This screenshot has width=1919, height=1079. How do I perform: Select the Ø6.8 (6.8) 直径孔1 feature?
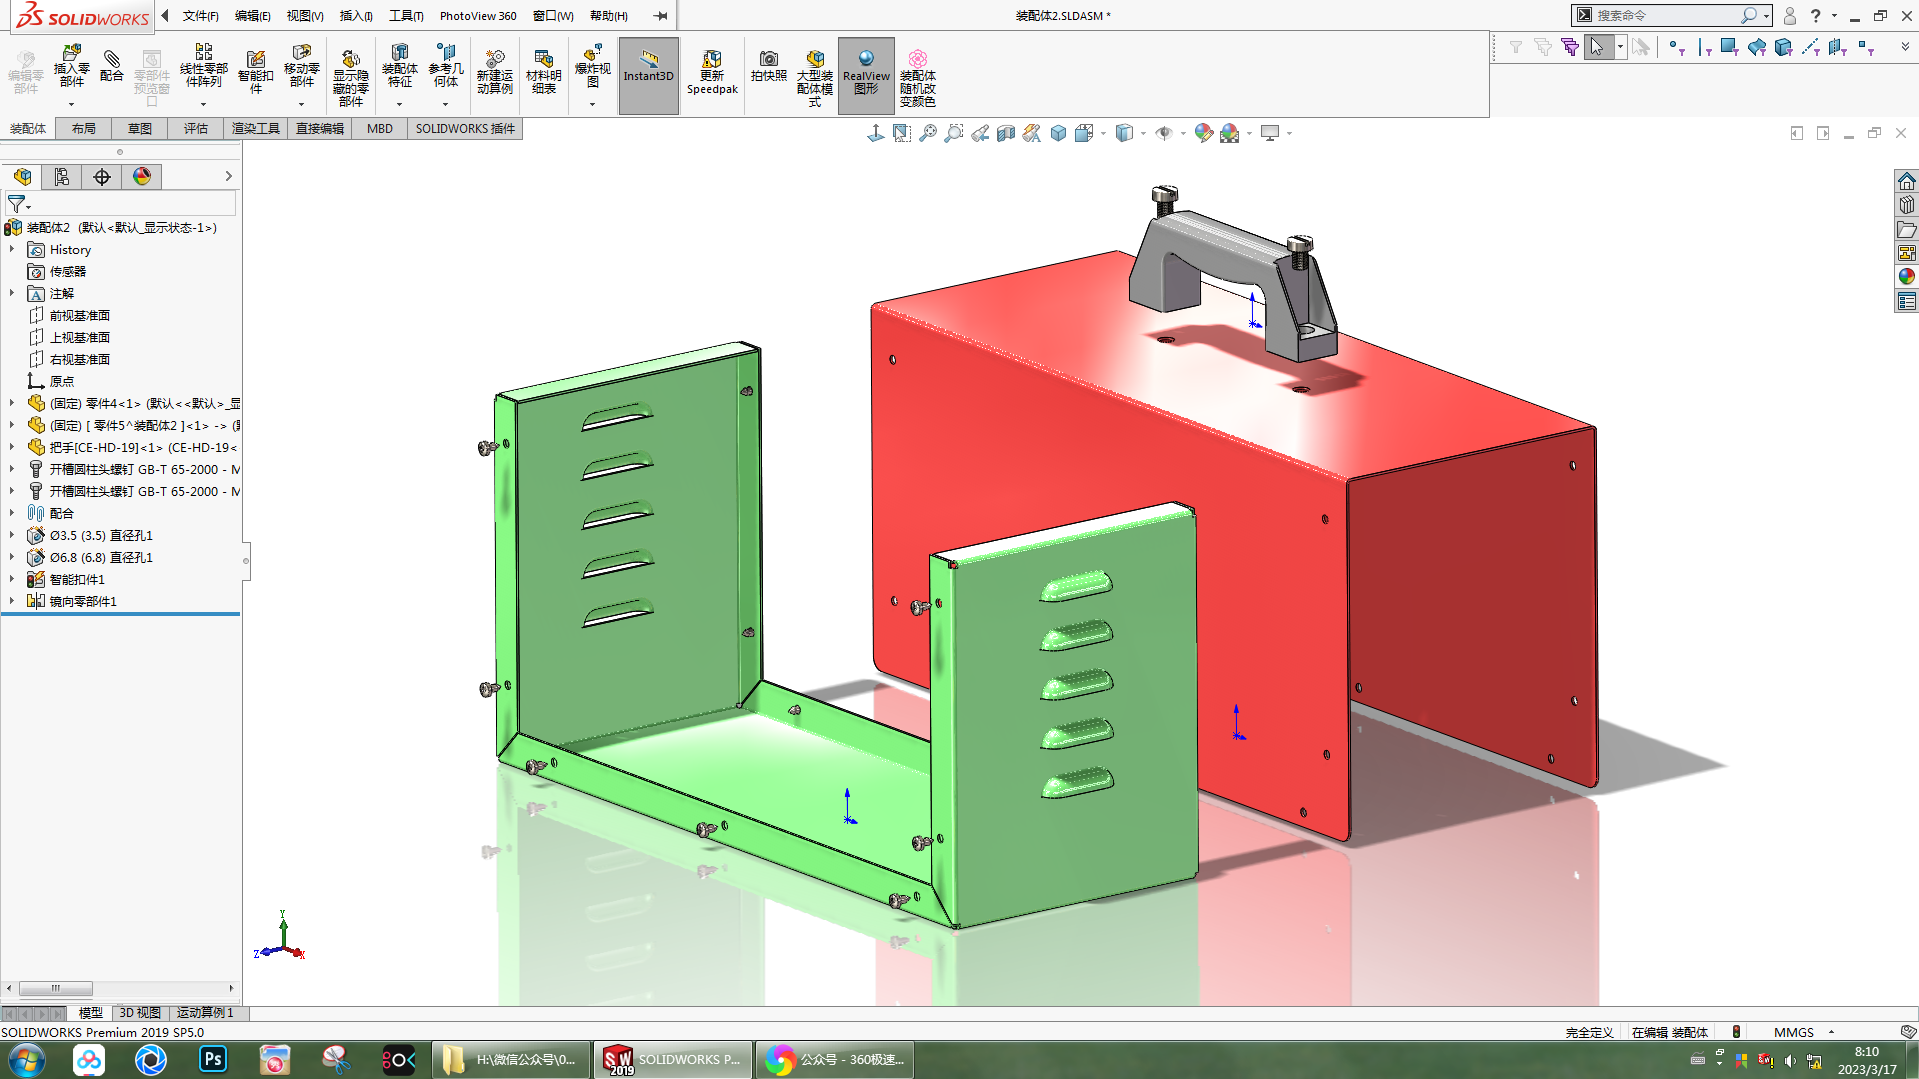point(101,557)
